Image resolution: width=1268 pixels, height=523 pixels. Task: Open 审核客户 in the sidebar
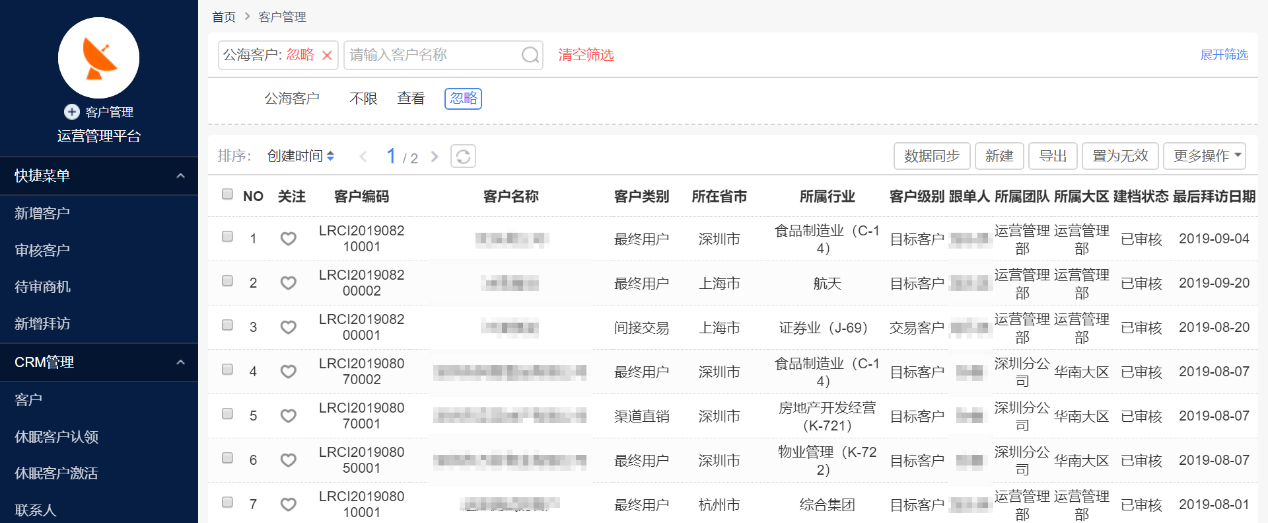(42, 250)
